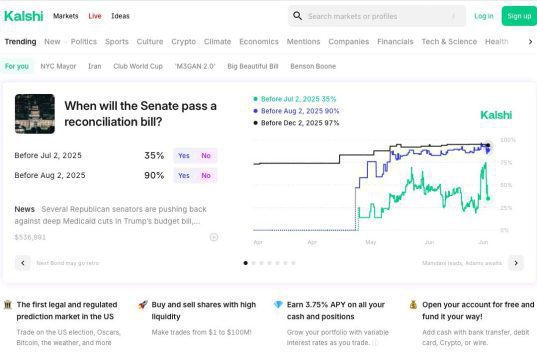Image resolution: width=537 pixels, height=360 pixels.
Task: Open the Live menu item
Action: [95, 16]
